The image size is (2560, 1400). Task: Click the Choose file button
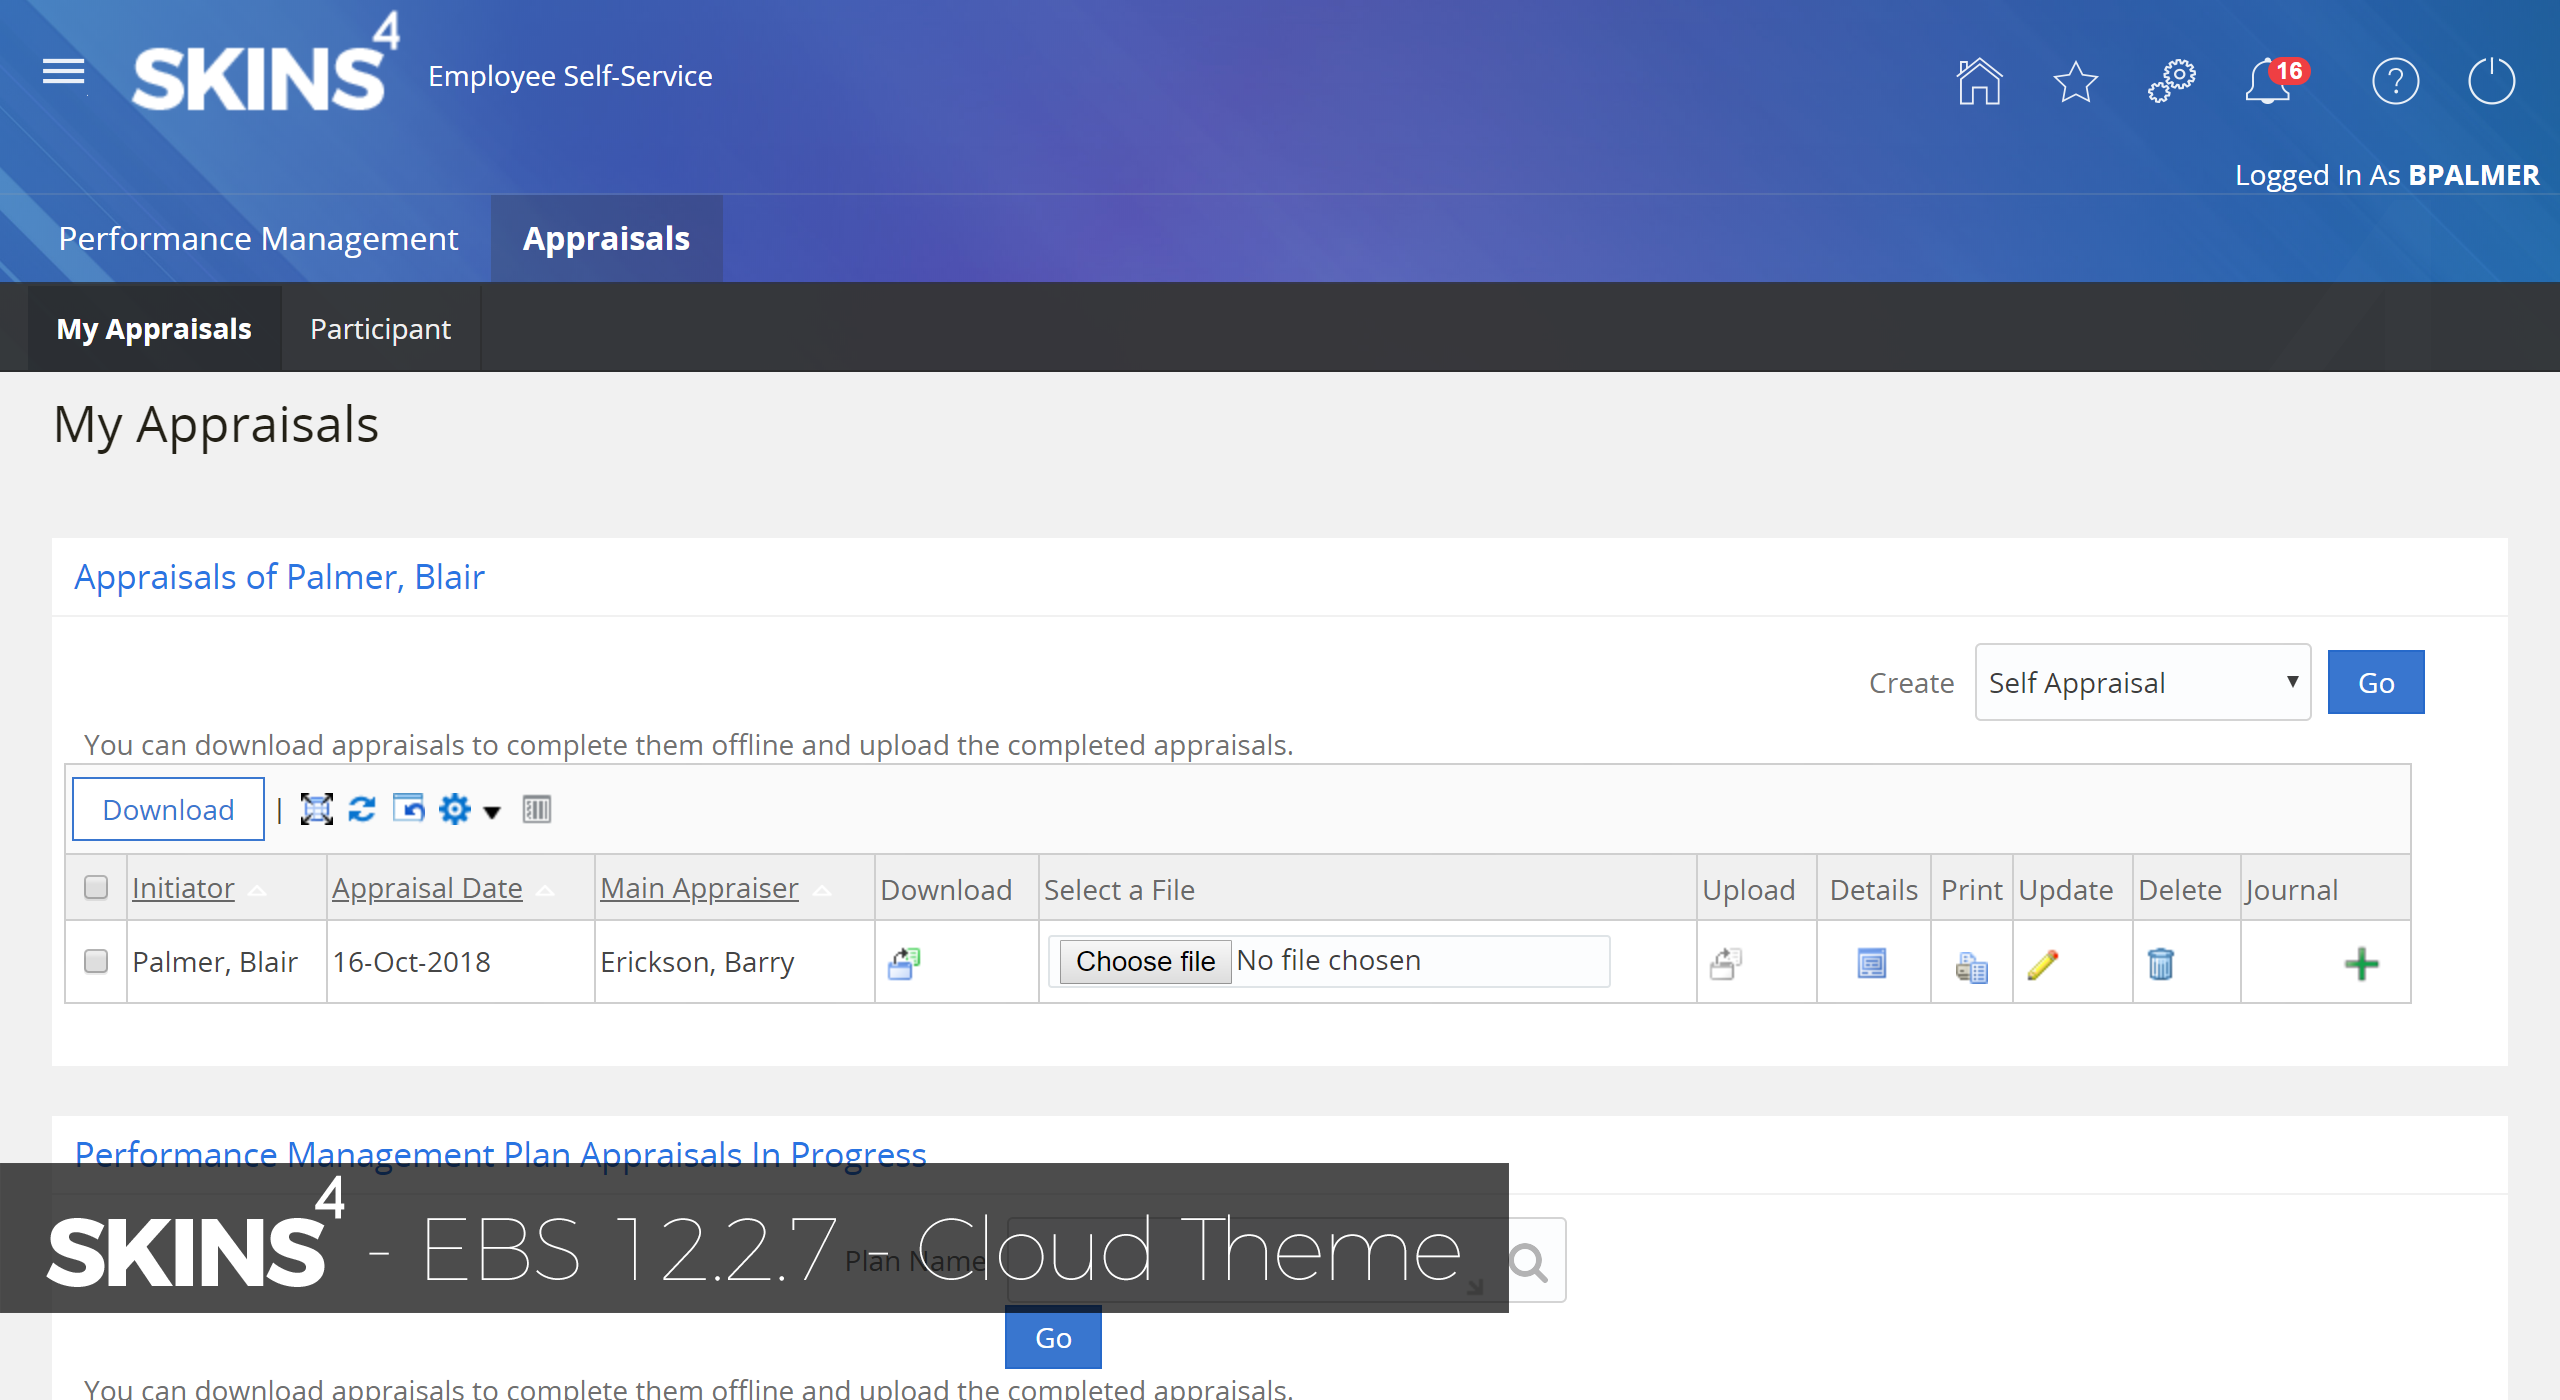[x=1145, y=961]
